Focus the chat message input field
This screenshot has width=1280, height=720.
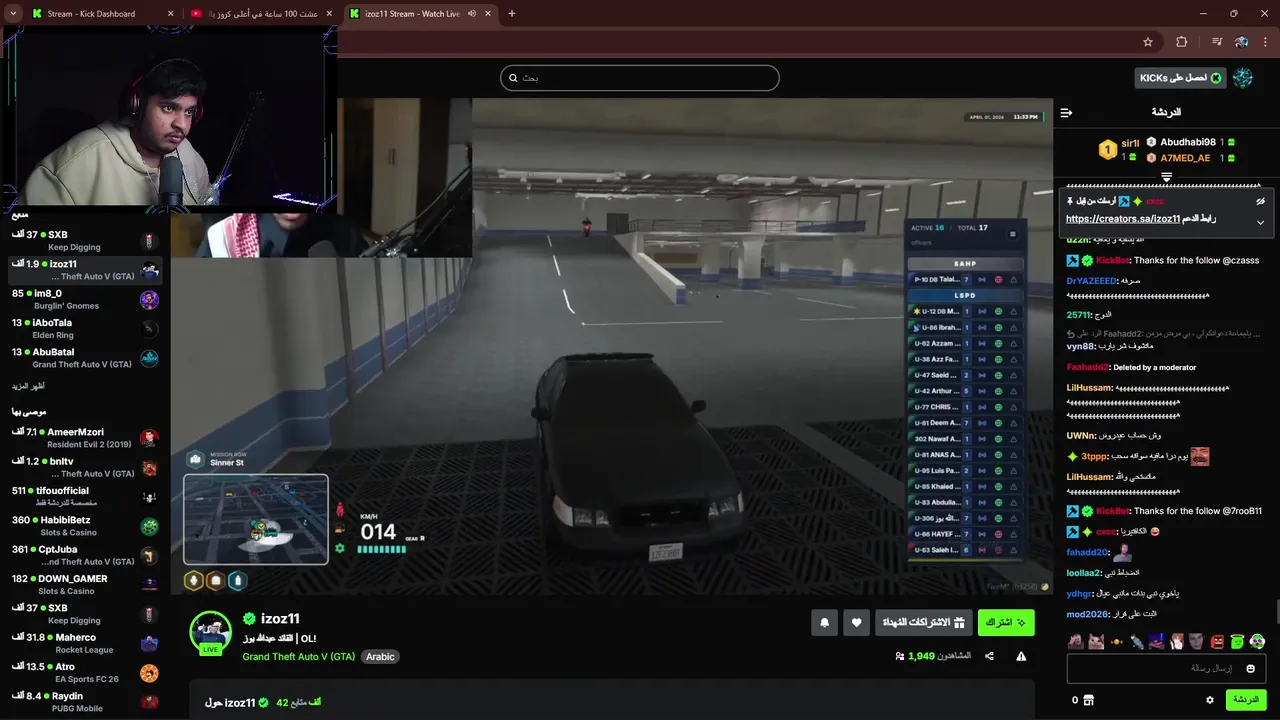[1166, 668]
